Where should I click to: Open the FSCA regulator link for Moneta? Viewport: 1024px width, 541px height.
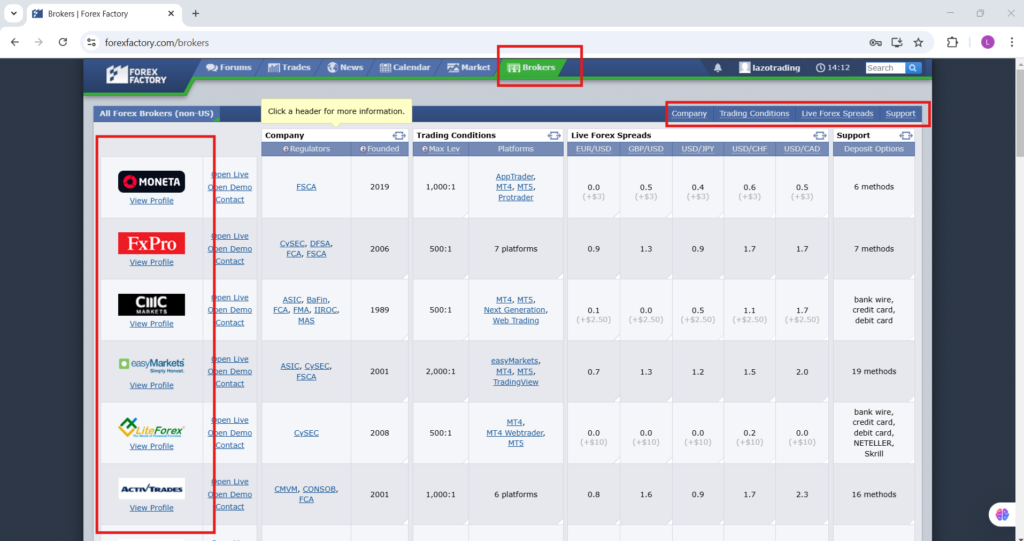(306, 187)
